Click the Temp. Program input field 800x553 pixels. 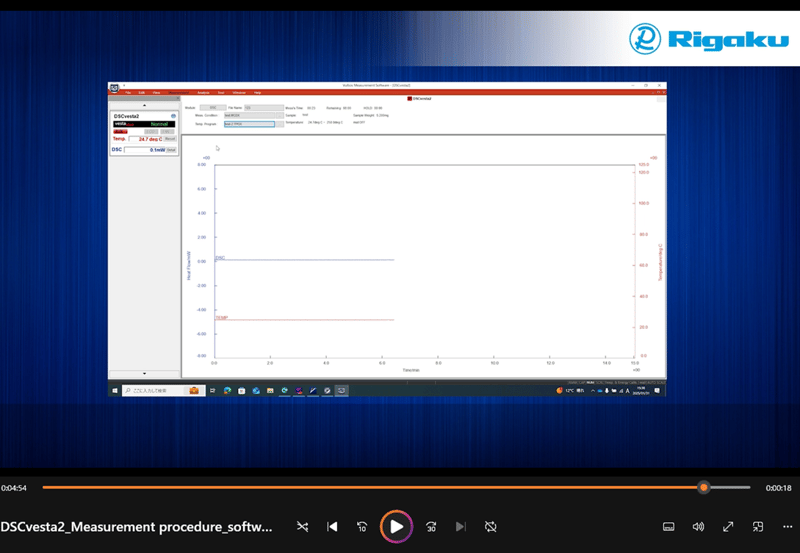tap(249, 124)
